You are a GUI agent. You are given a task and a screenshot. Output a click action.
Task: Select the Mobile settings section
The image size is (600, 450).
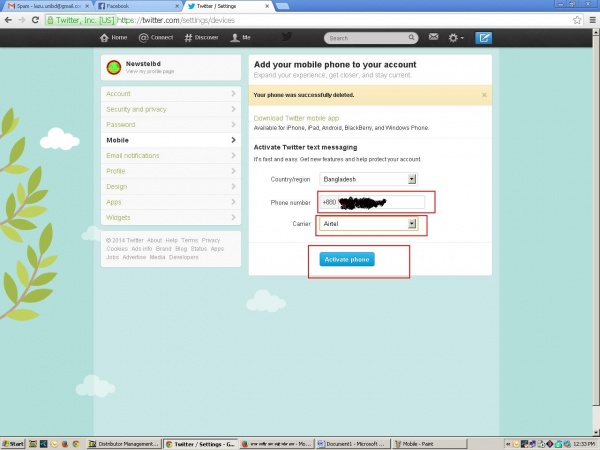coord(171,140)
